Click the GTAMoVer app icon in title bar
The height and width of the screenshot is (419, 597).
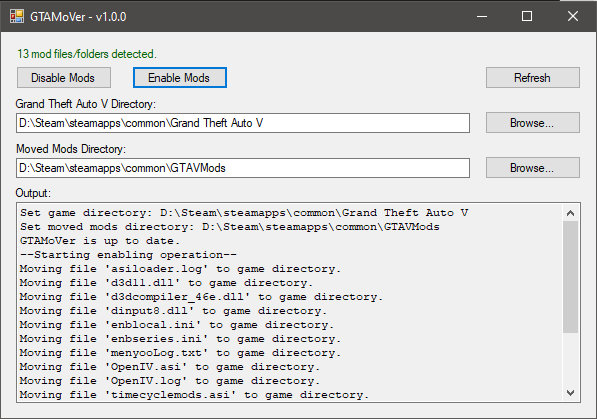pos(17,16)
